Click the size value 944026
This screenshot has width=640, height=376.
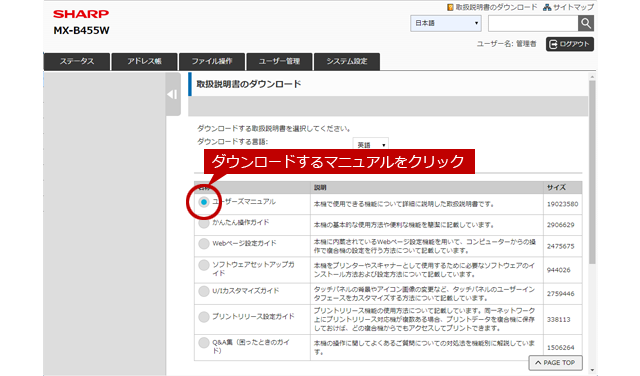pyautogui.click(x=558, y=270)
